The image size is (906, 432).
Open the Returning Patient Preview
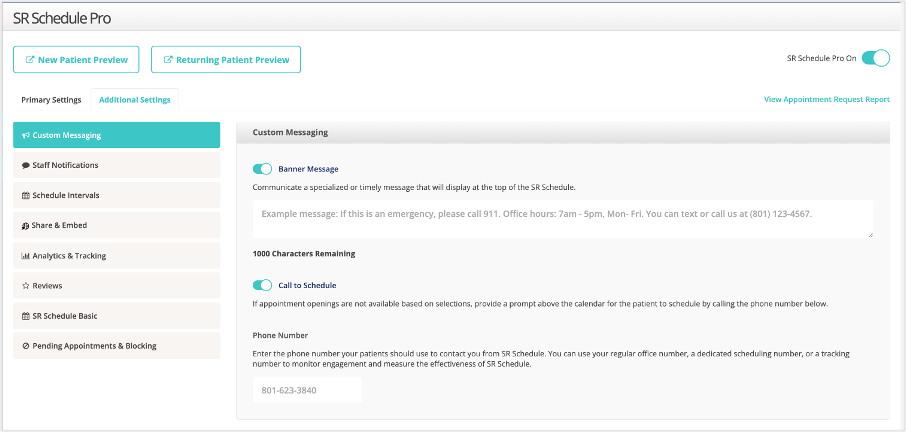pos(226,60)
